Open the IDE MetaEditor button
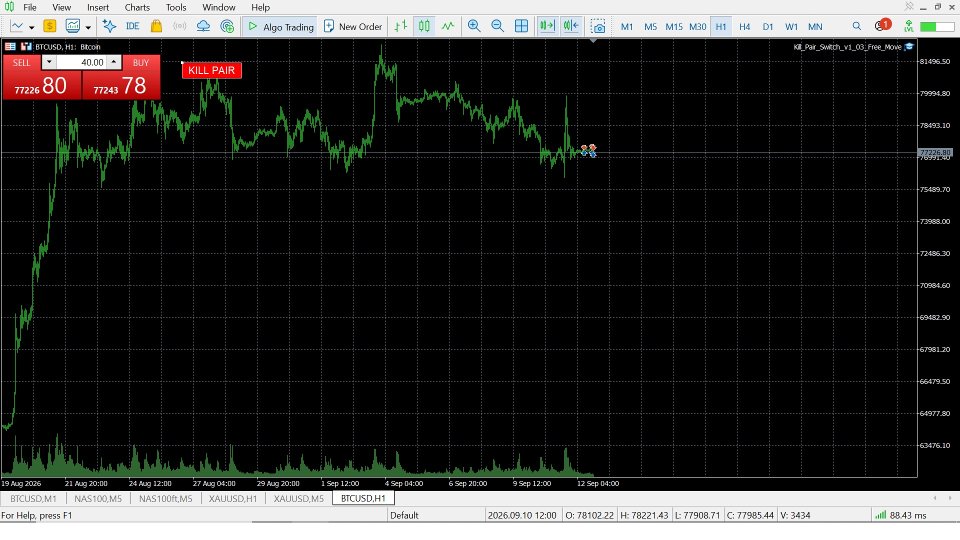960x540 pixels. pos(132,26)
